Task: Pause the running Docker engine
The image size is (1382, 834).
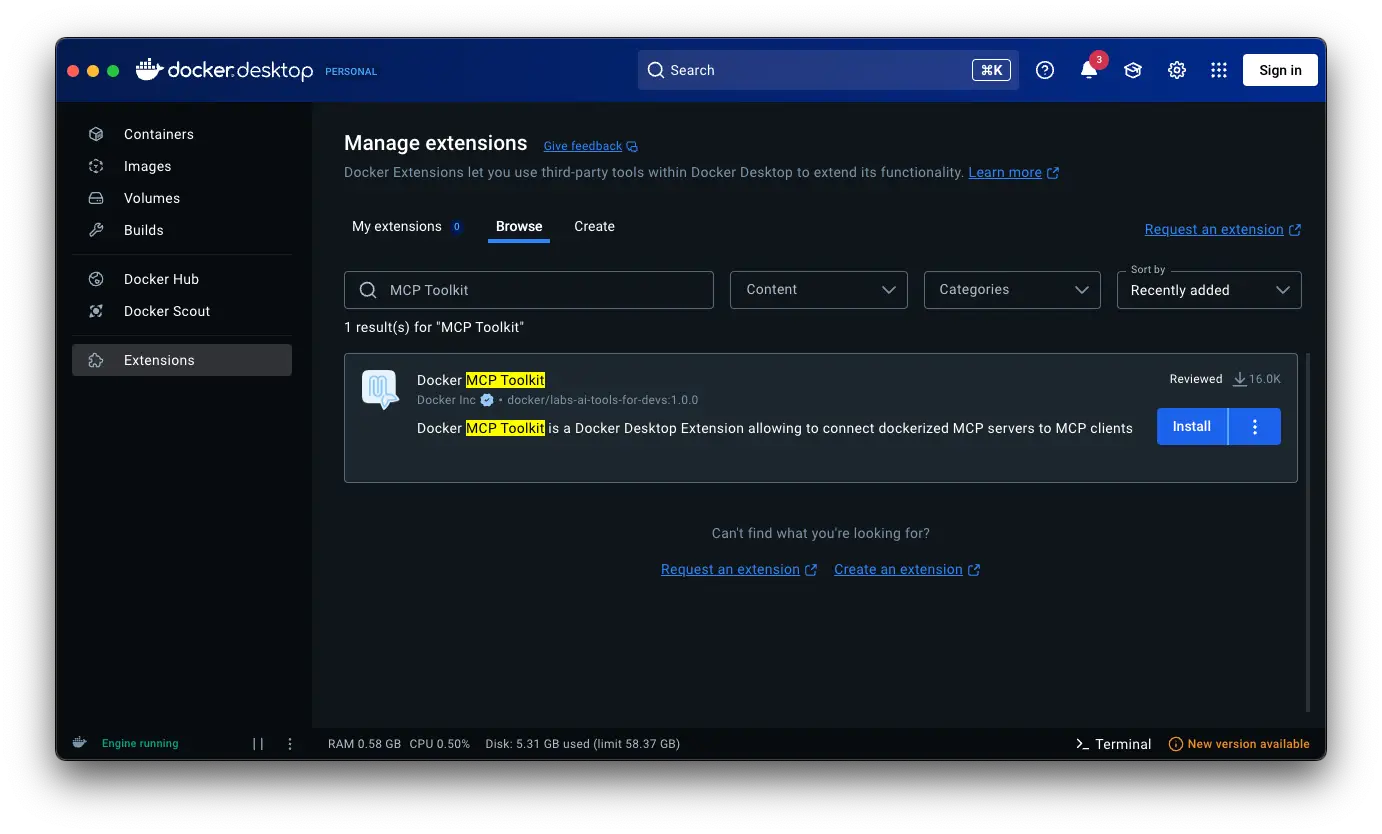Action: (x=258, y=743)
